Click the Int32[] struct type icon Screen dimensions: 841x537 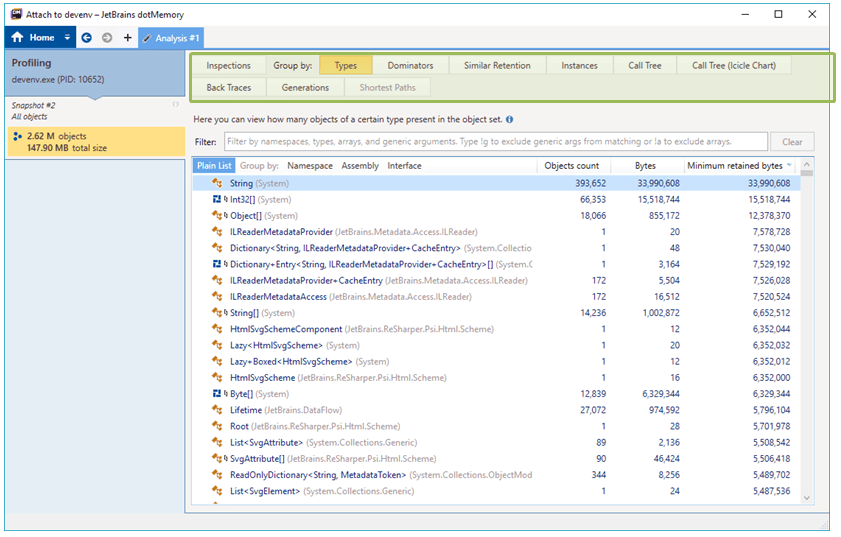click(217, 199)
